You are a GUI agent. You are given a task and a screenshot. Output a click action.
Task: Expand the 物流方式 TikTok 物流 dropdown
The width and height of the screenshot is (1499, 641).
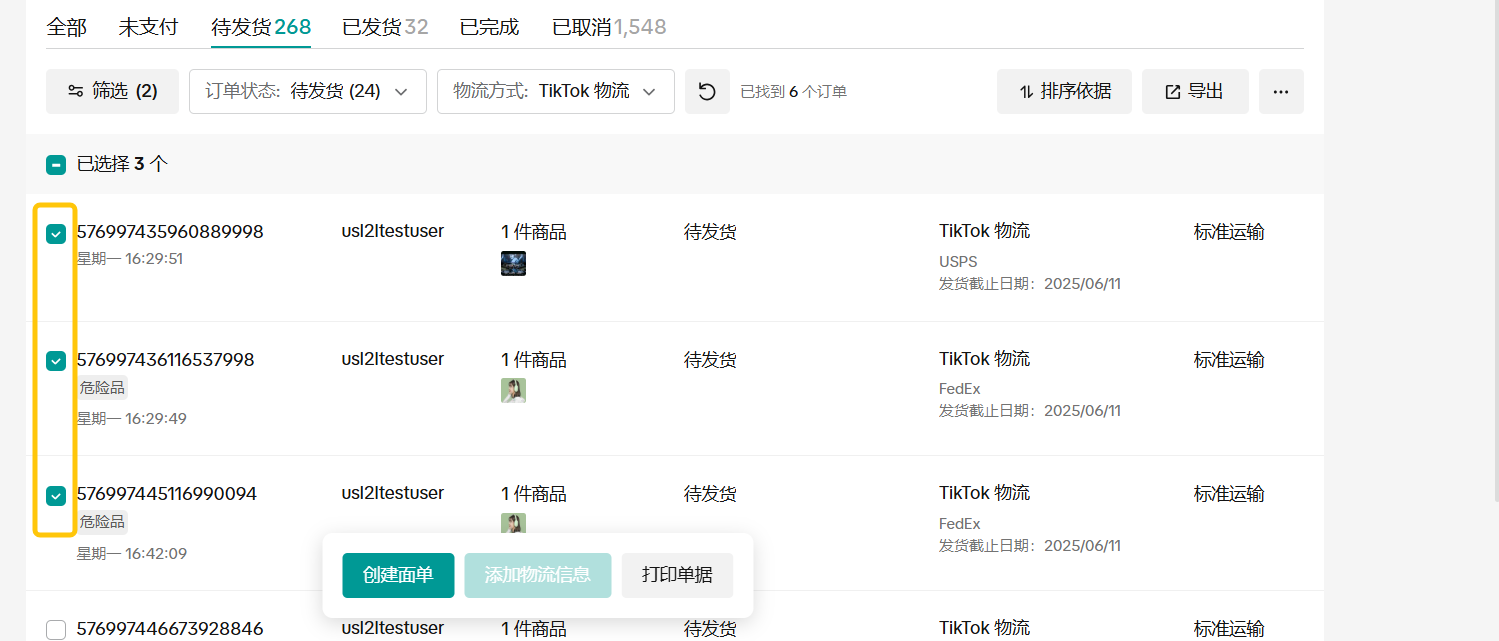555,92
